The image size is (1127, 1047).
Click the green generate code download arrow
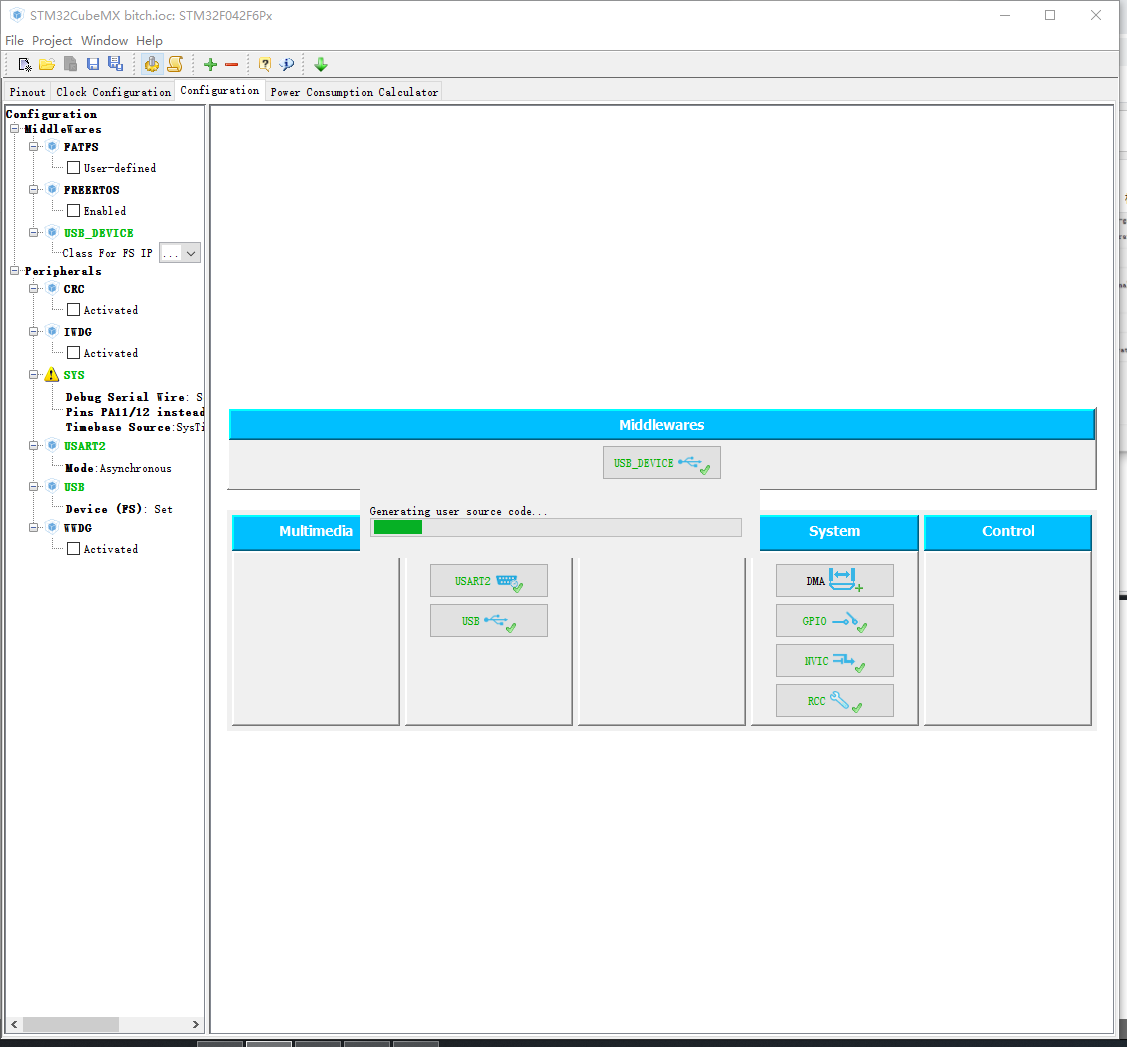(x=320, y=63)
